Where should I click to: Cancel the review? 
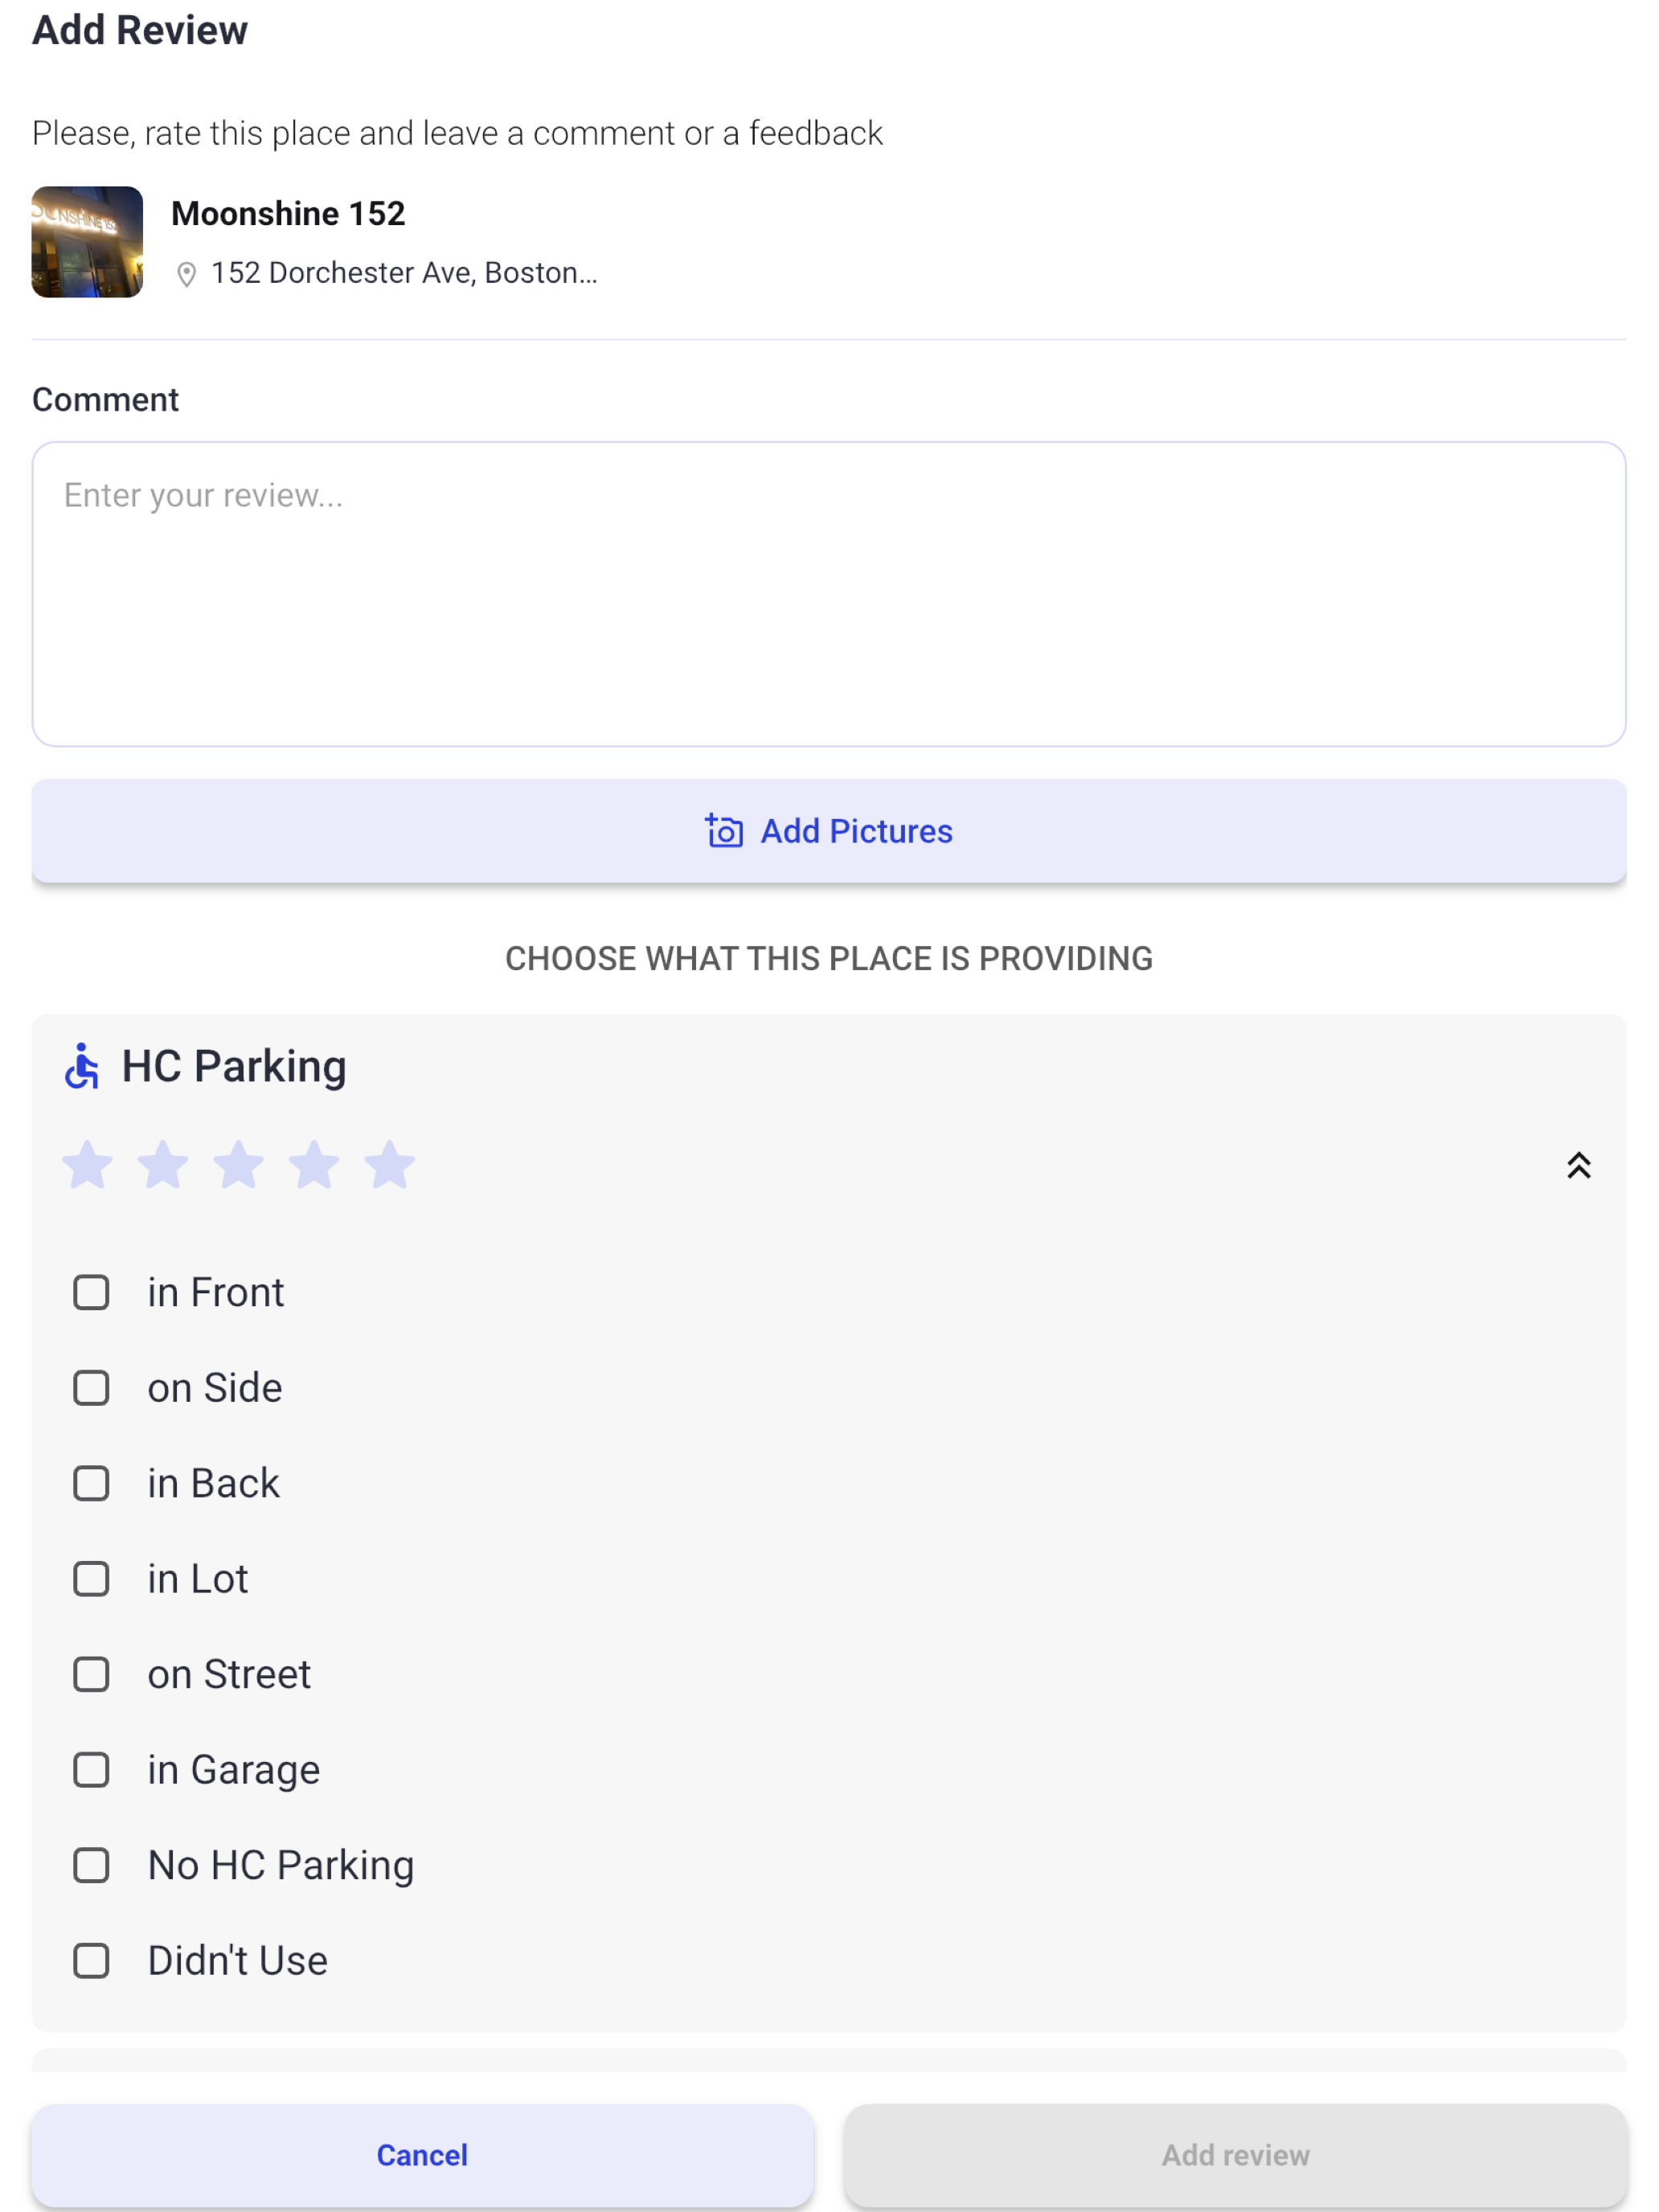(422, 2155)
